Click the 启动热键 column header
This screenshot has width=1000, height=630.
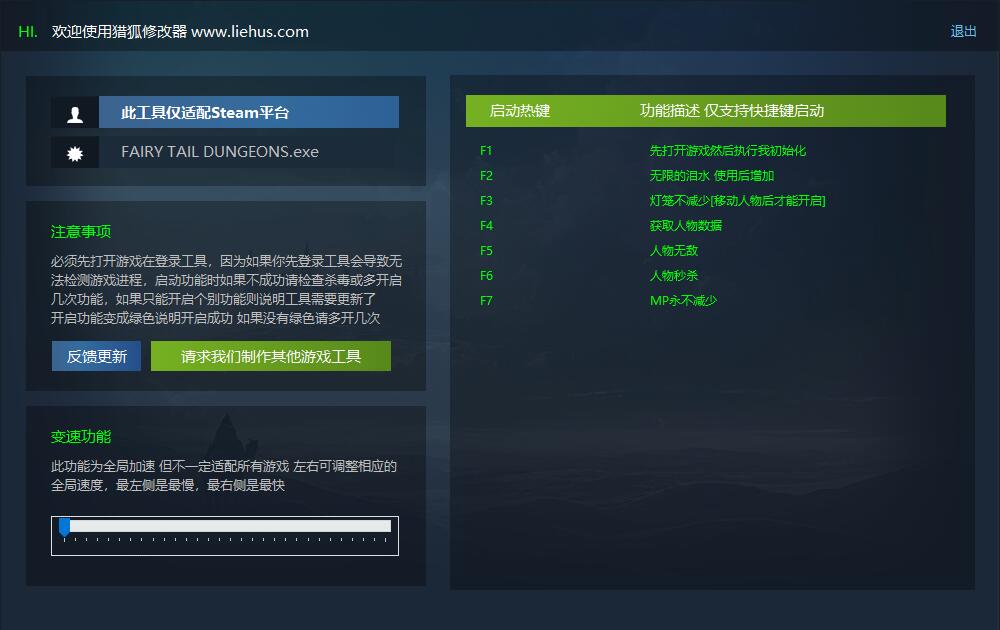point(520,111)
